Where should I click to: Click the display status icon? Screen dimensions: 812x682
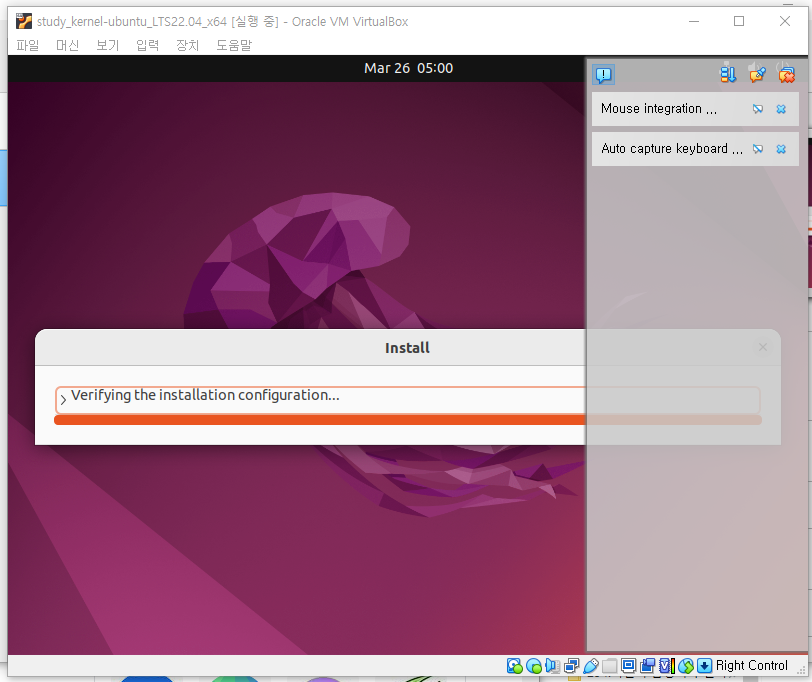[628, 665]
